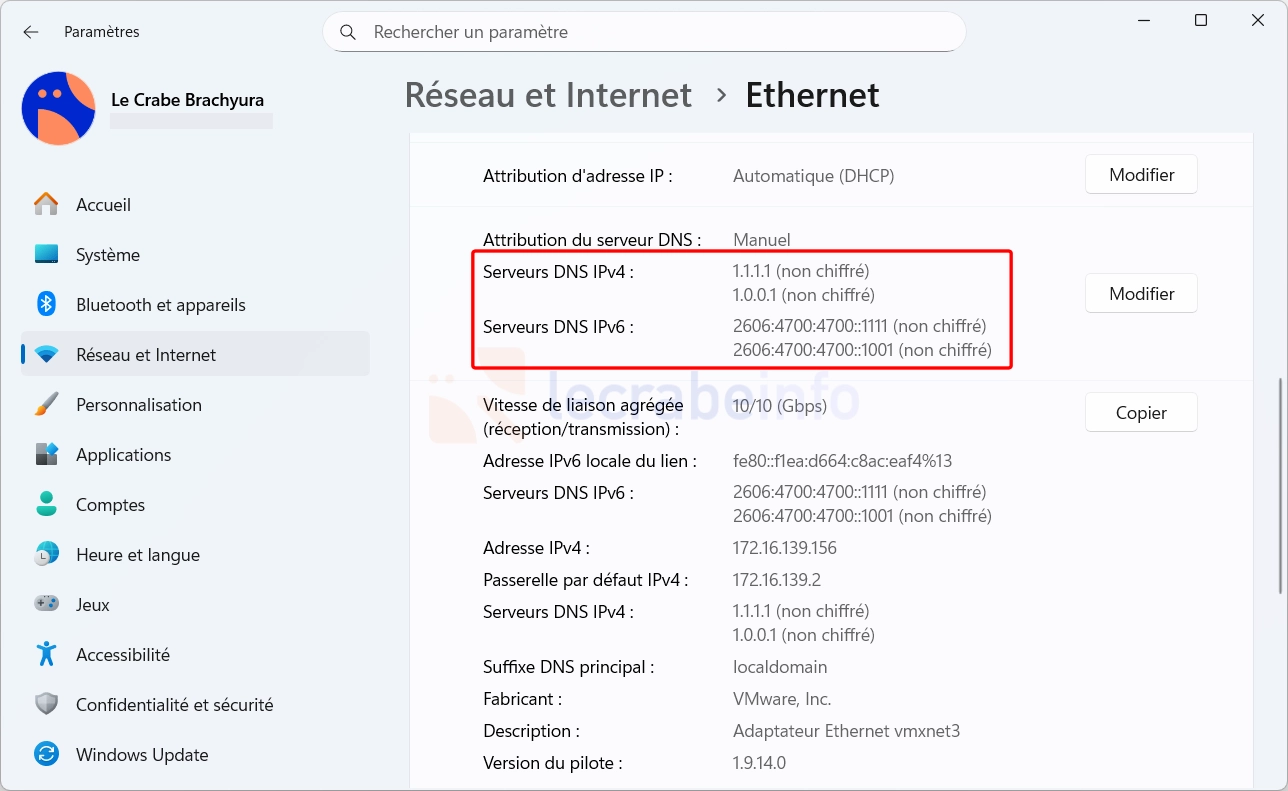Click the back arrow icon
Screen dimensions: 1288x791
[x=31, y=32]
